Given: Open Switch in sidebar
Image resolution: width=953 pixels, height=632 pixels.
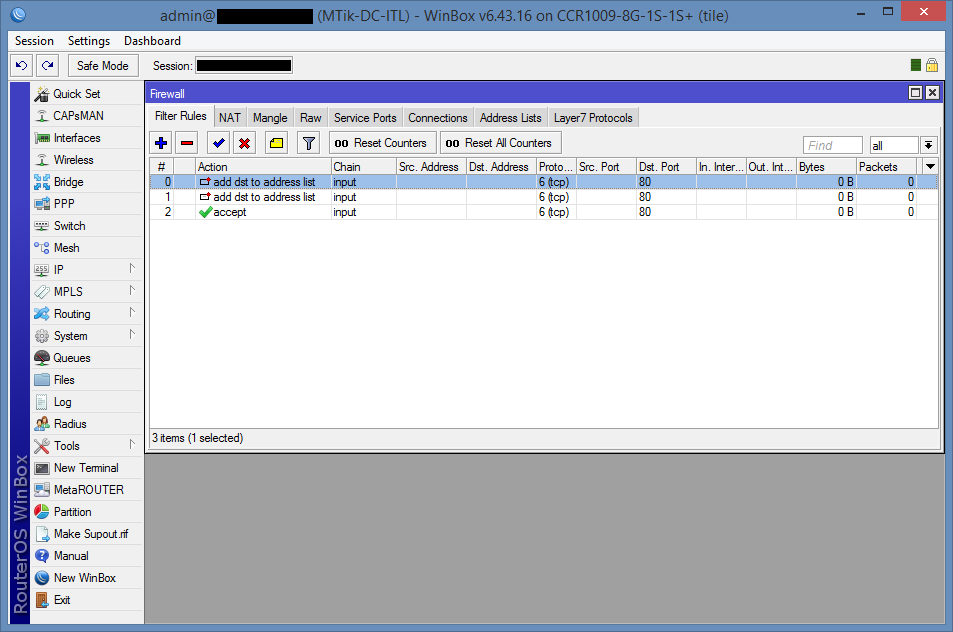Looking at the screenshot, I should 87,225.
